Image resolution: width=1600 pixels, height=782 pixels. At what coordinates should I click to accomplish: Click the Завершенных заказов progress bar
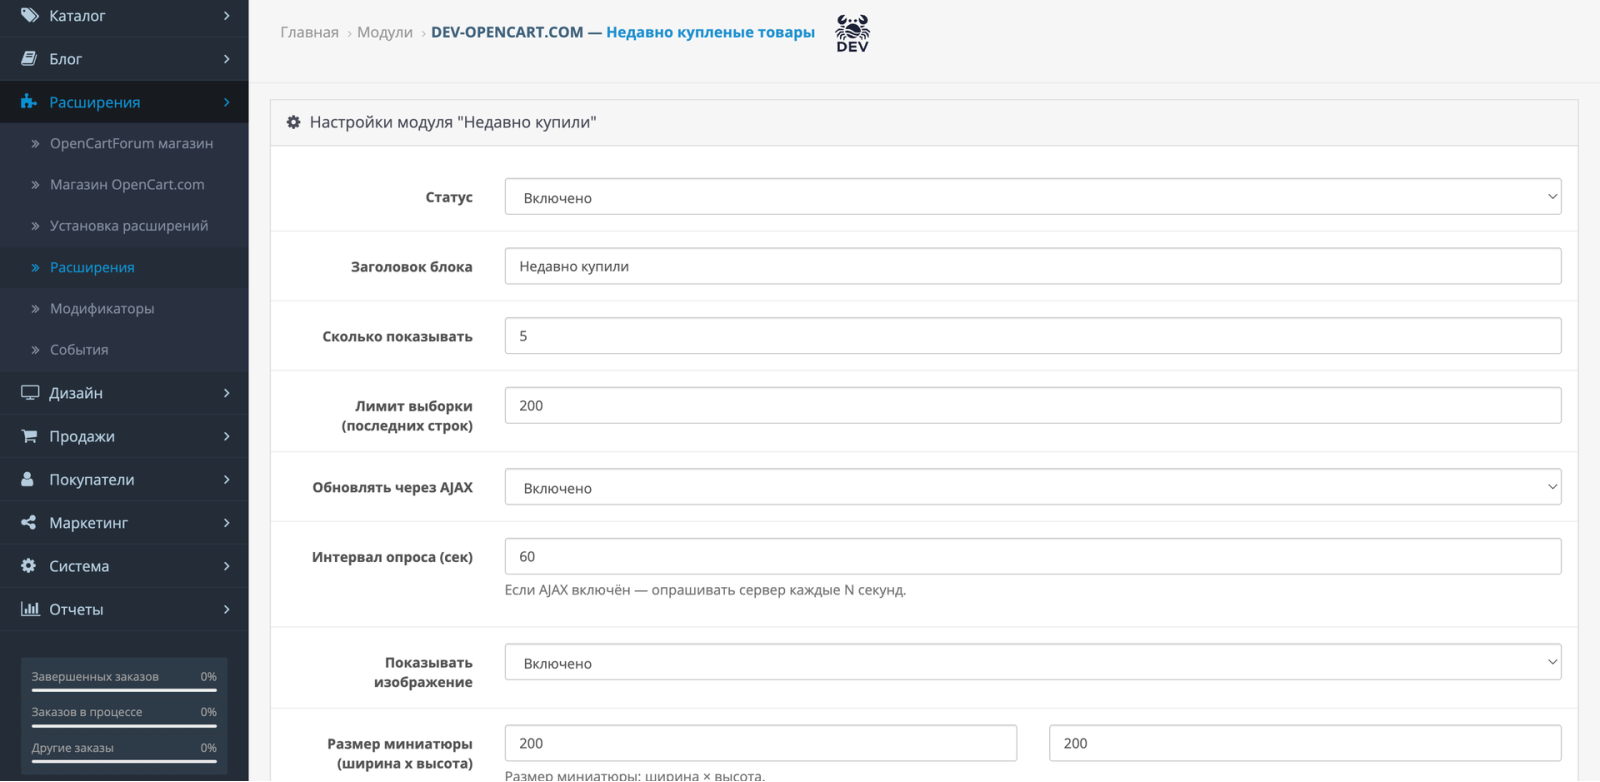(124, 690)
